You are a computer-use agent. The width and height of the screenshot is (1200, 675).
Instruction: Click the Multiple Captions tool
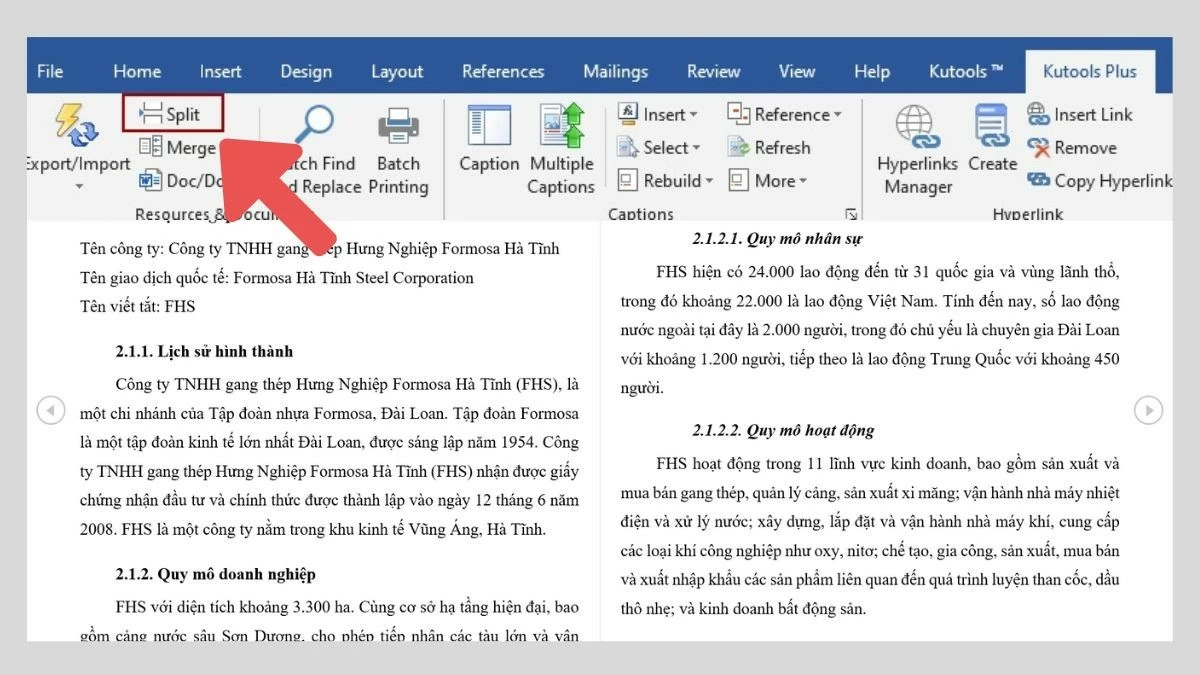point(561,147)
